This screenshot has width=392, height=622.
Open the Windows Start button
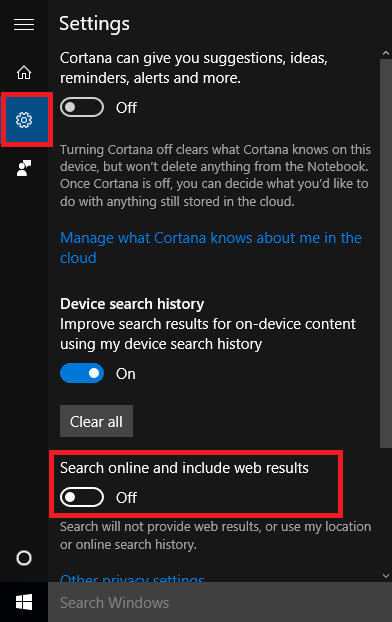24,602
